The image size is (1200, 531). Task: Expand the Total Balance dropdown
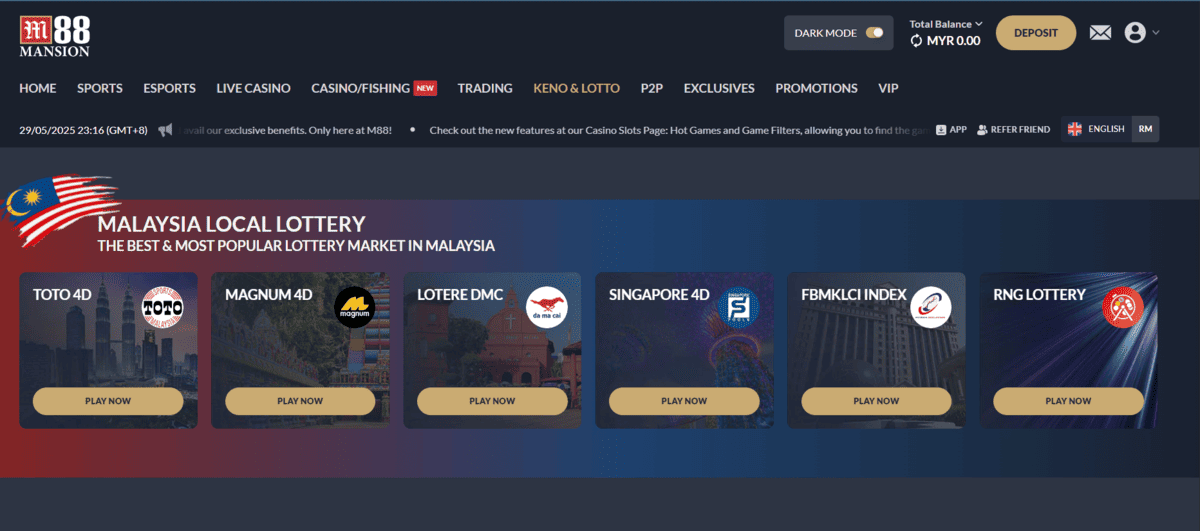(x=945, y=24)
